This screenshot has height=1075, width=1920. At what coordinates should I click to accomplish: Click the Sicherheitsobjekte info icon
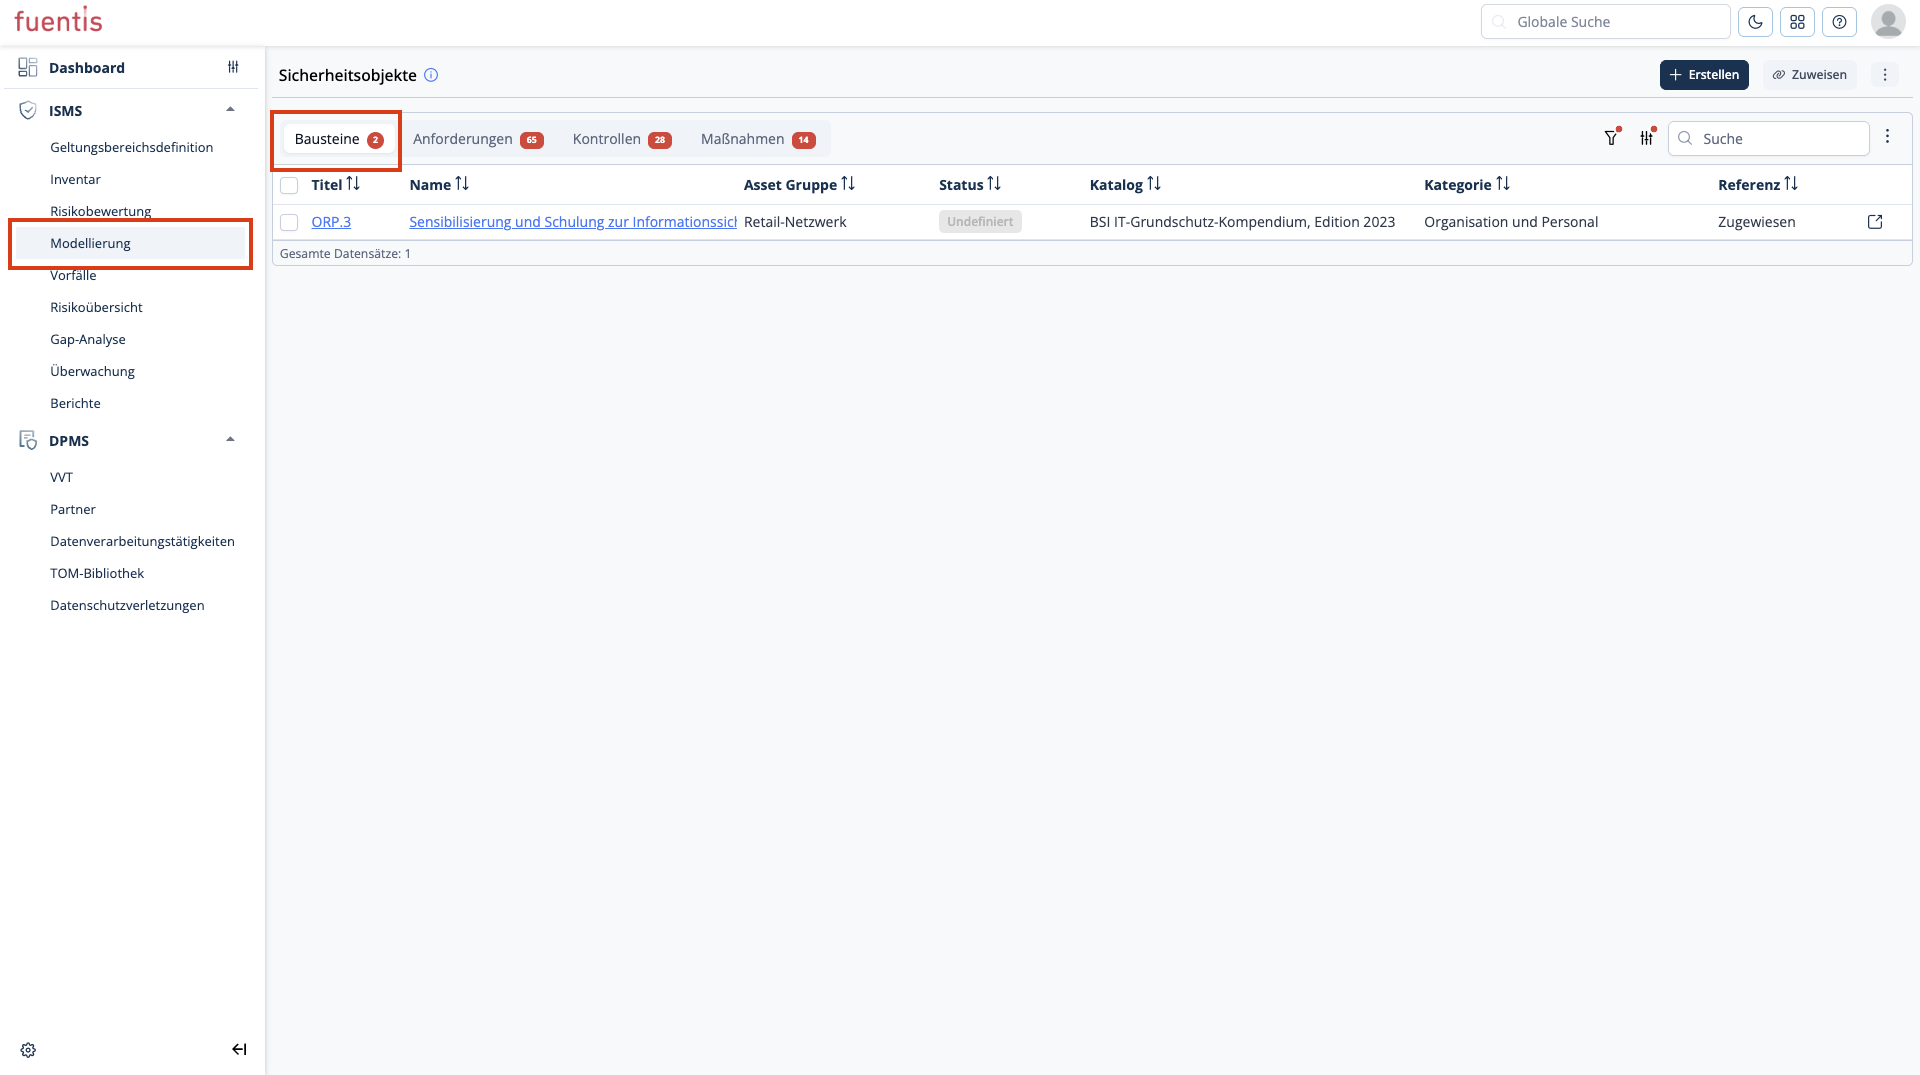coord(431,75)
